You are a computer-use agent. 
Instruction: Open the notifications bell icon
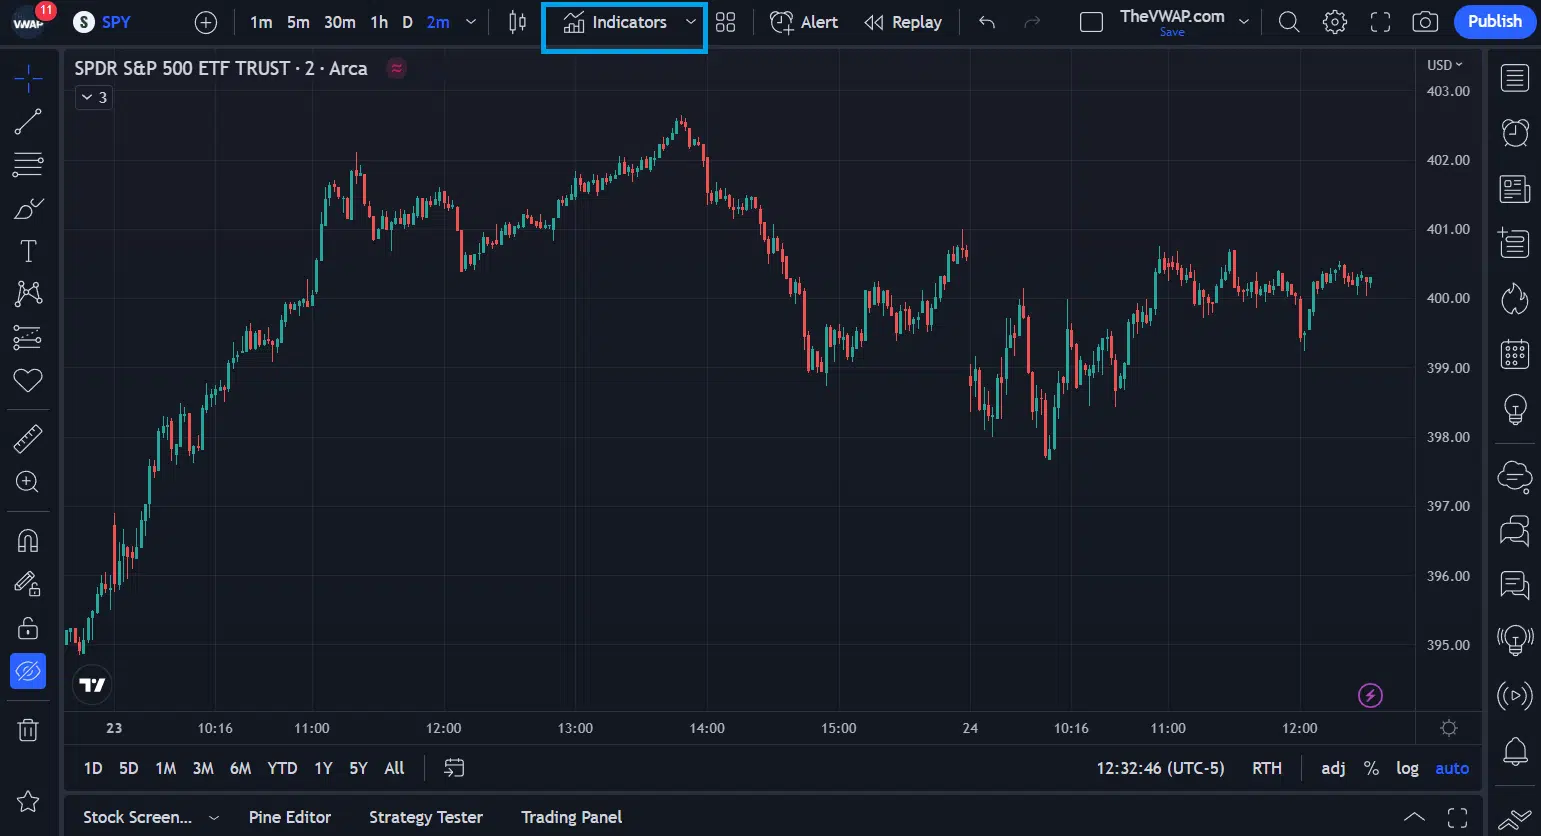click(1515, 751)
